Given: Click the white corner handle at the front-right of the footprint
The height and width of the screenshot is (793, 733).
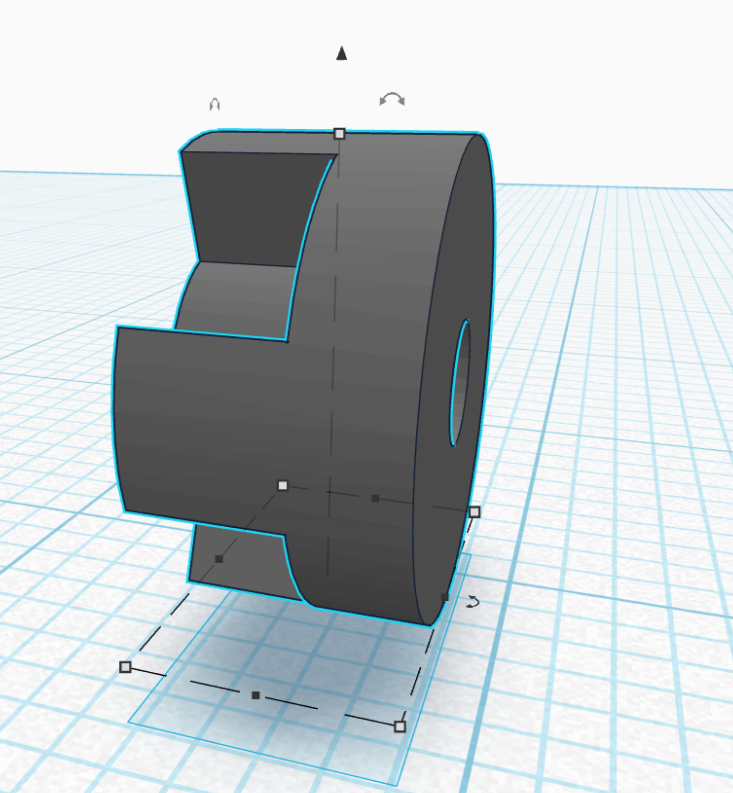Looking at the screenshot, I should (400, 726).
